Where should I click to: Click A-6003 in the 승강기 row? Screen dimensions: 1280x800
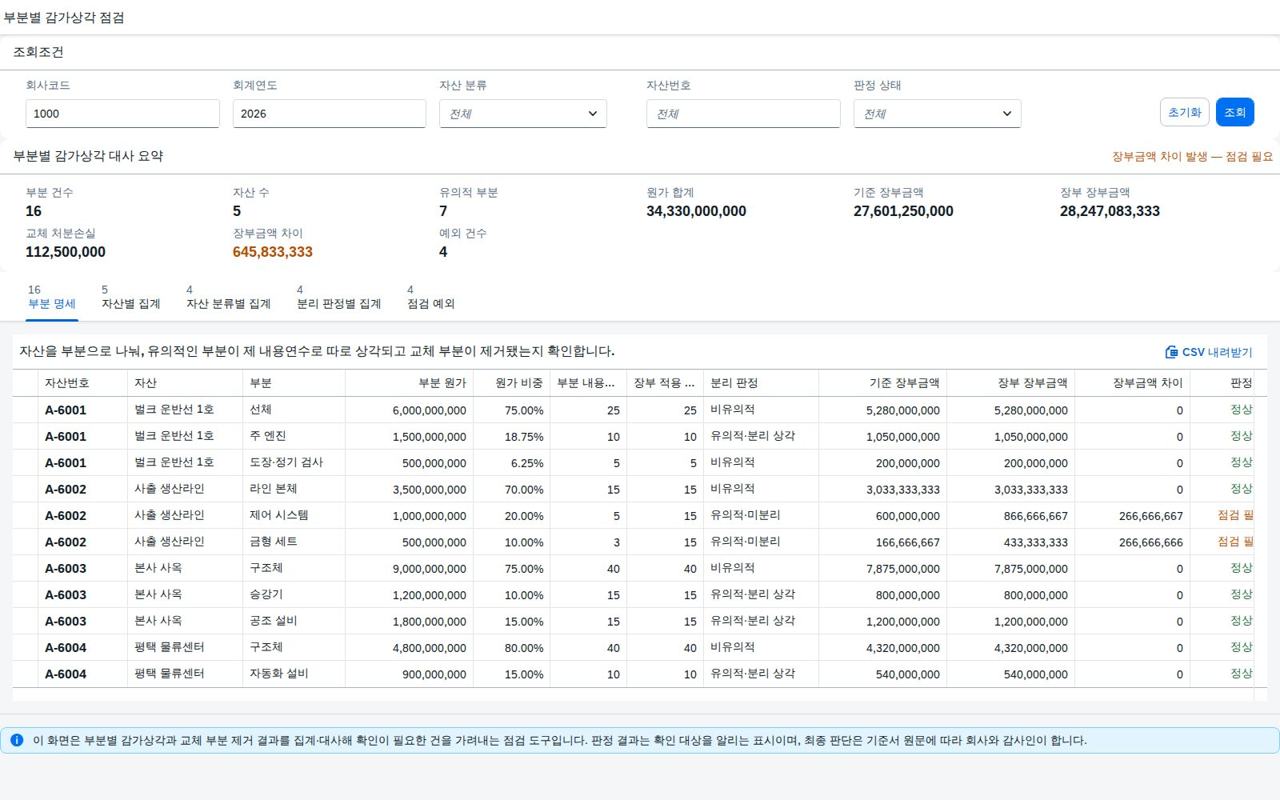point(66,595)
